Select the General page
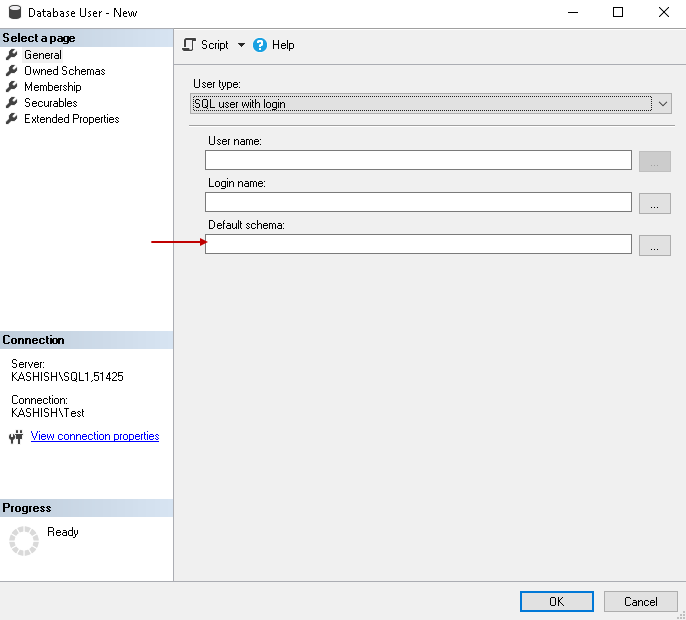Screen dimensions: 686x620 [42, 55]
